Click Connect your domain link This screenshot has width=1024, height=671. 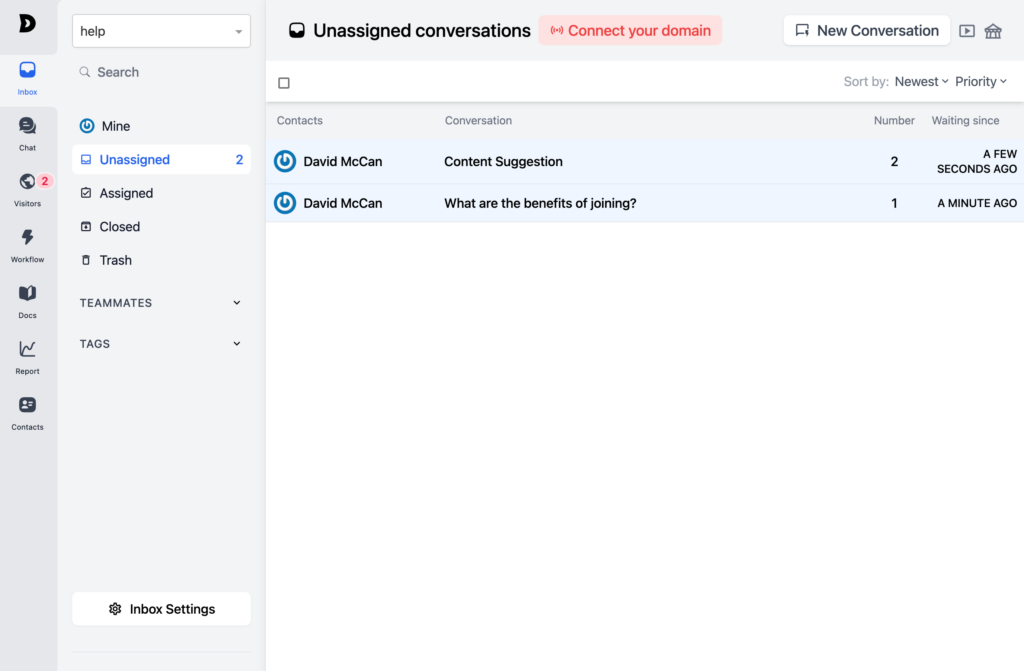click(x=630, y=31)
